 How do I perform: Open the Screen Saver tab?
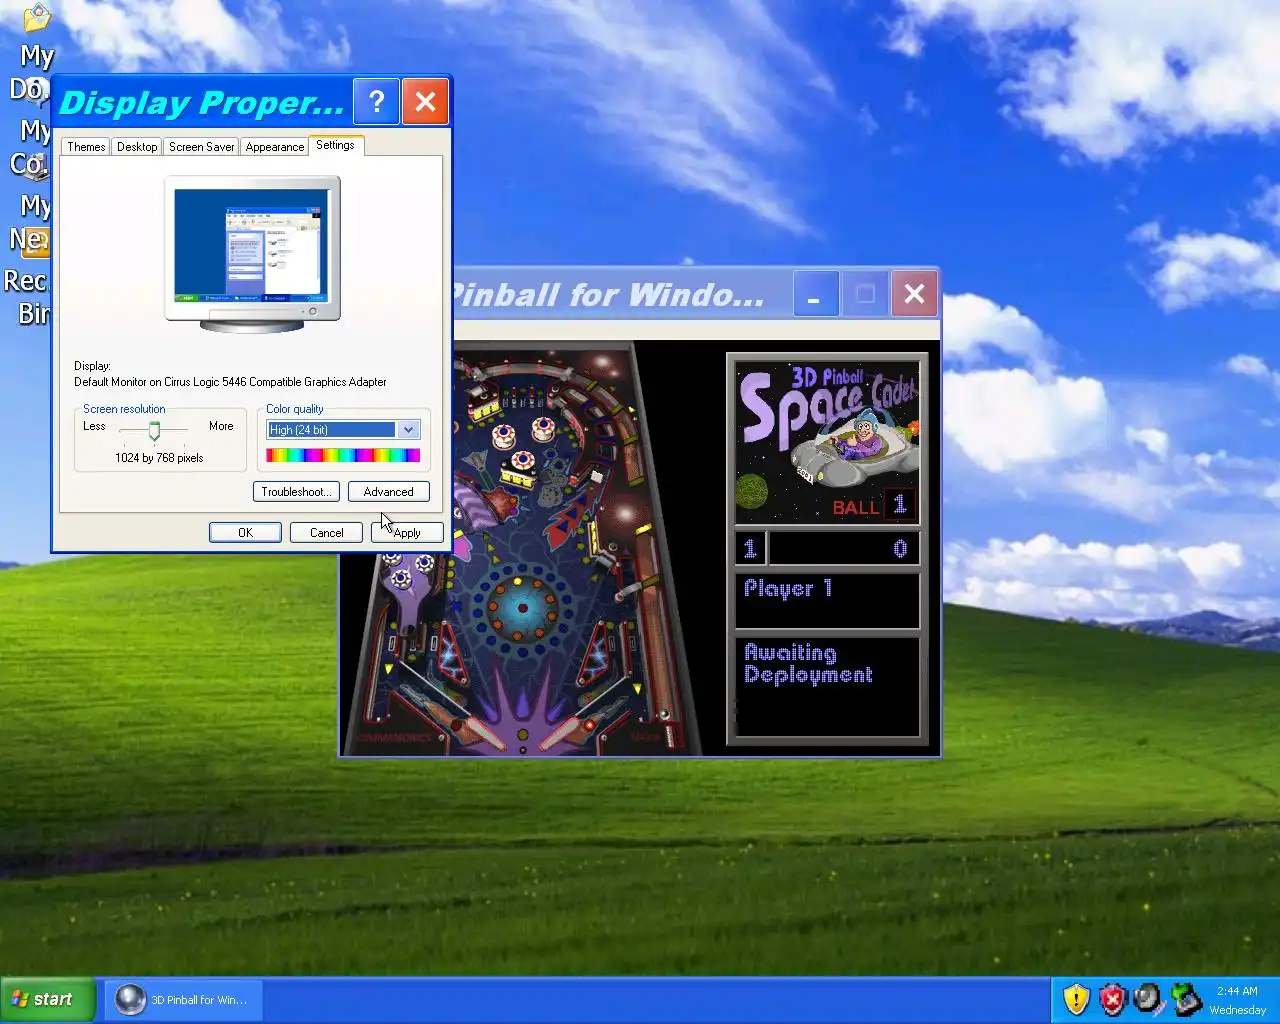(x=201, y=146)
